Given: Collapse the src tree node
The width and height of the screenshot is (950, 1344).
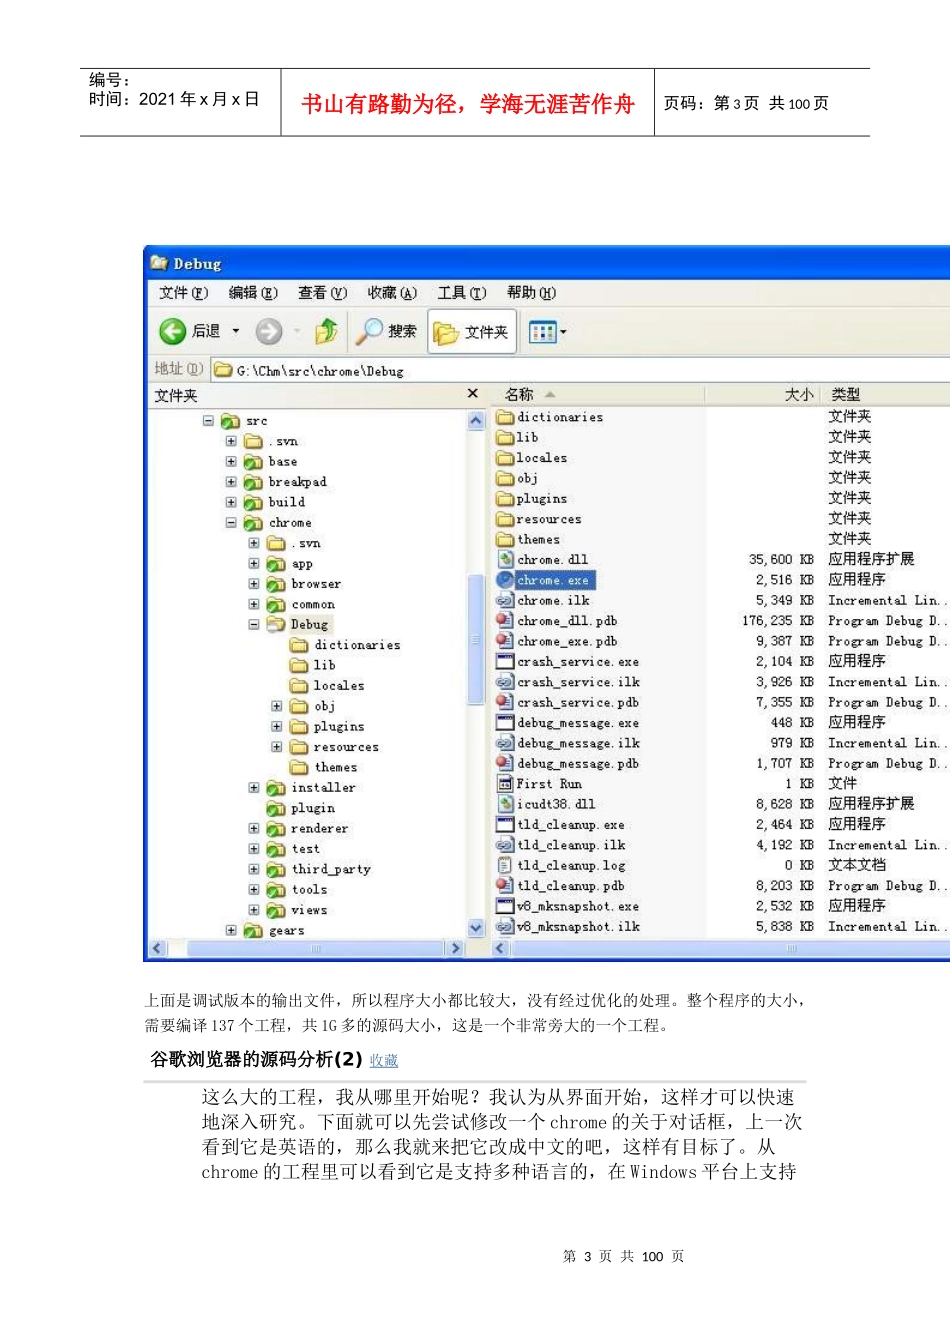Looking at the screenshot, I should click(x=208, y=421).
